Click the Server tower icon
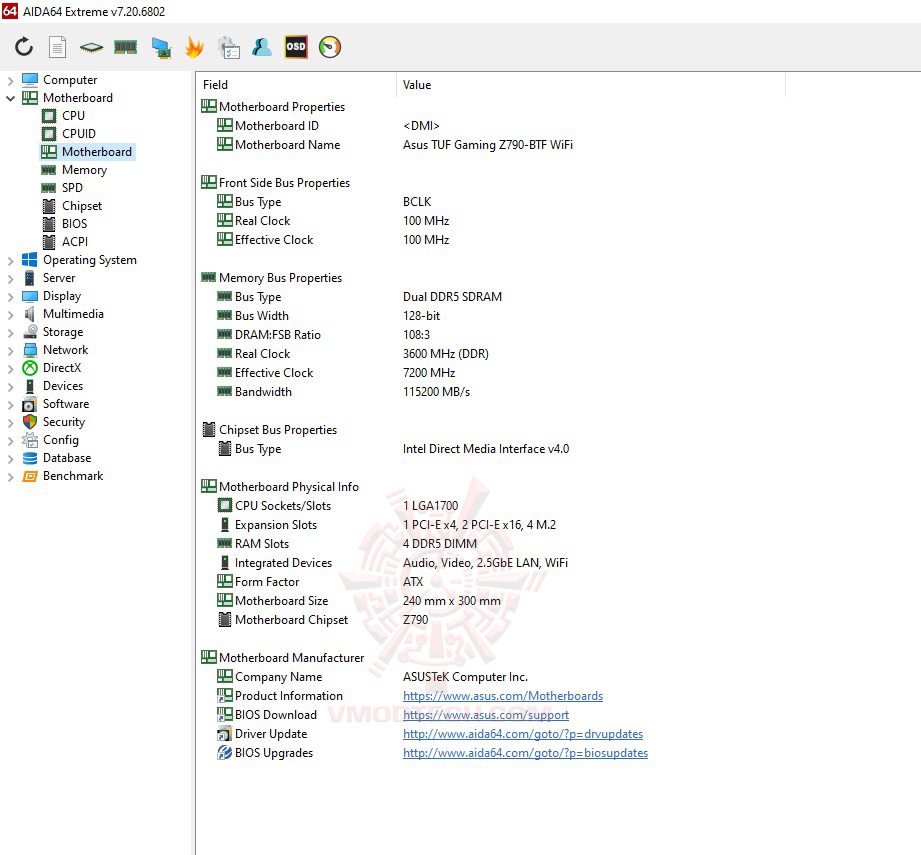The width and height of the screenshot is (921, 855). pos(29,278)
